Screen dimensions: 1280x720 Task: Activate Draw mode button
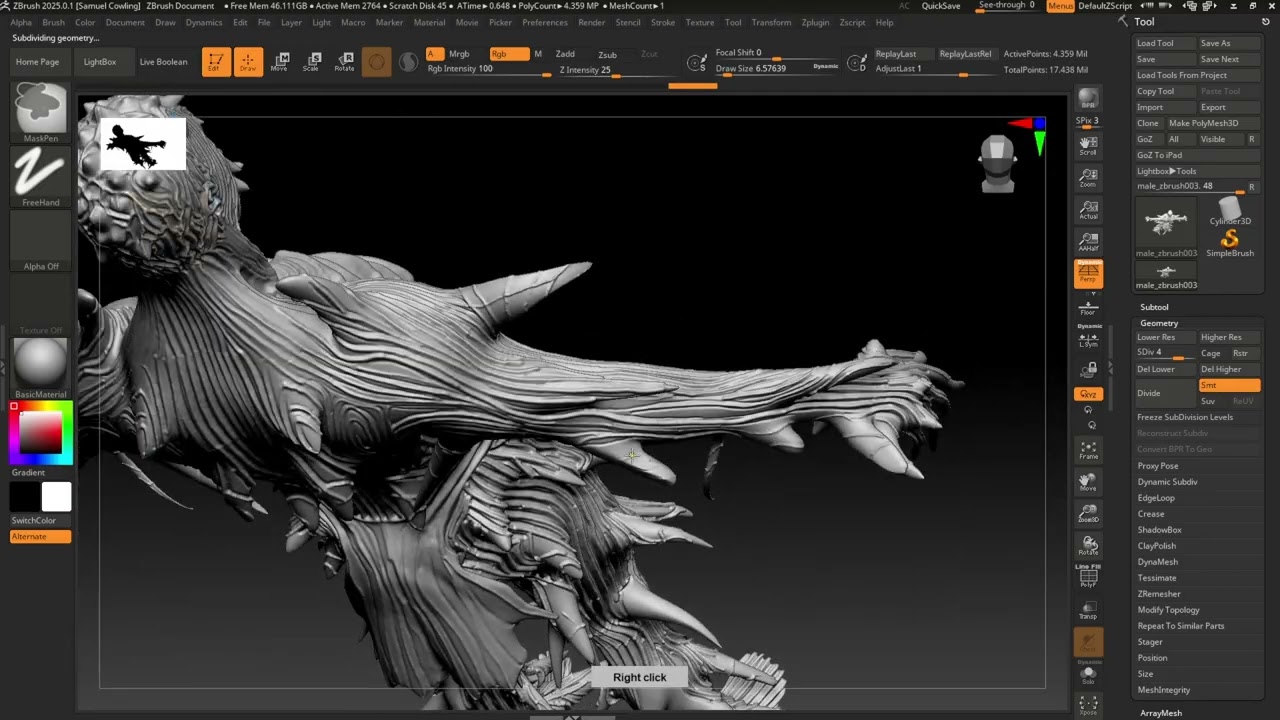[248, 62]
